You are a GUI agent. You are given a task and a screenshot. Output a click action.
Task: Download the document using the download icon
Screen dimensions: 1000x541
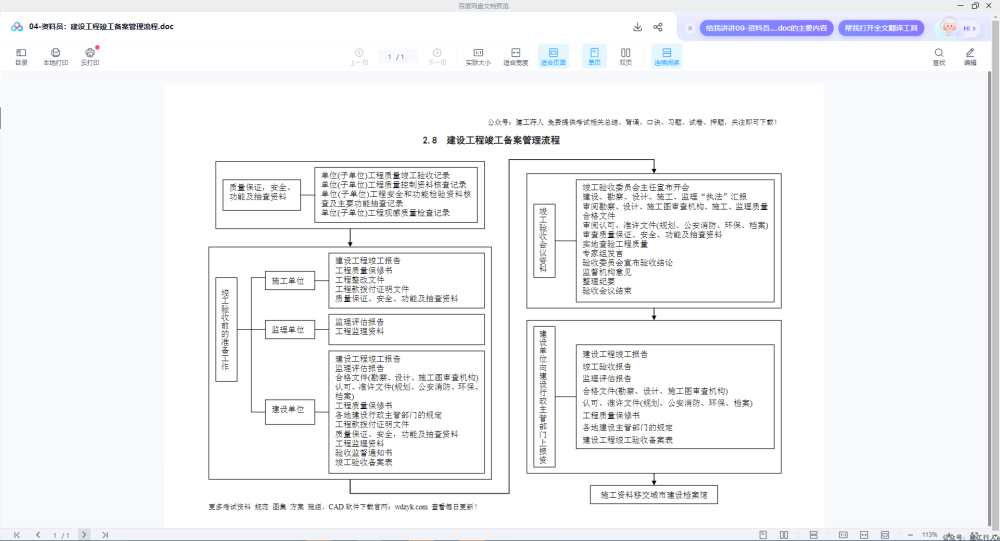coord(637,27)
